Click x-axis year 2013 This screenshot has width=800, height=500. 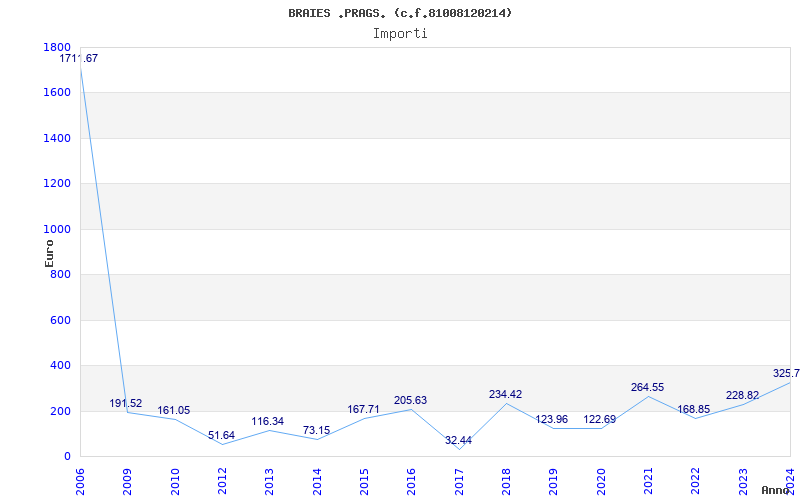click(269, 482)
